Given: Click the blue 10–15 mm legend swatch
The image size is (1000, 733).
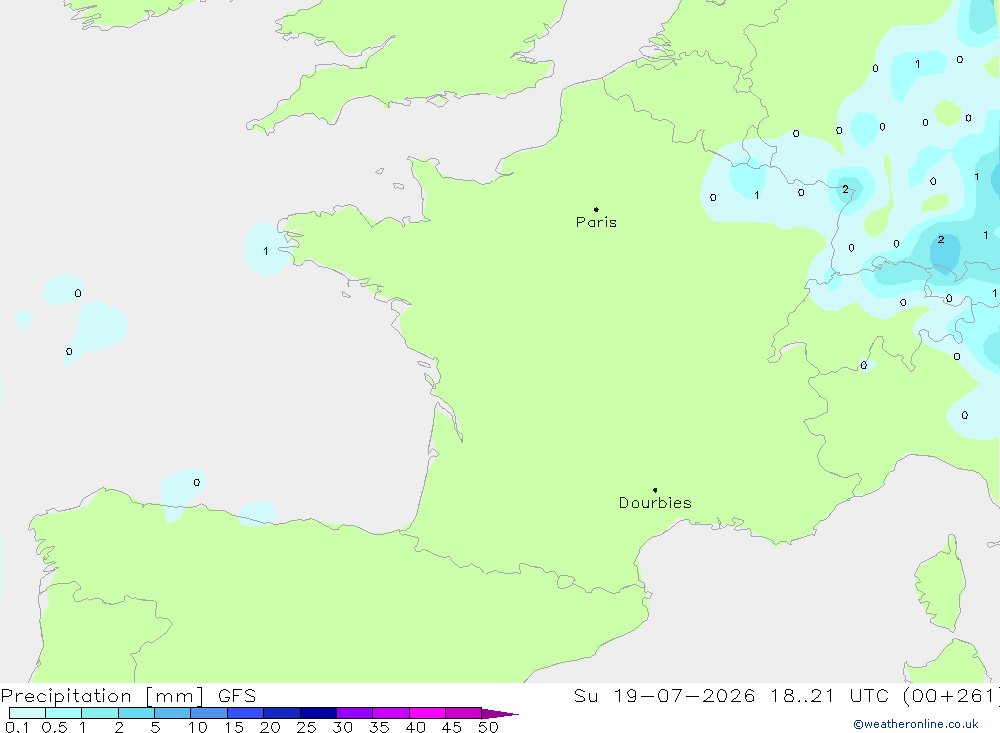Looking at the screenshot, I should 209,713.
